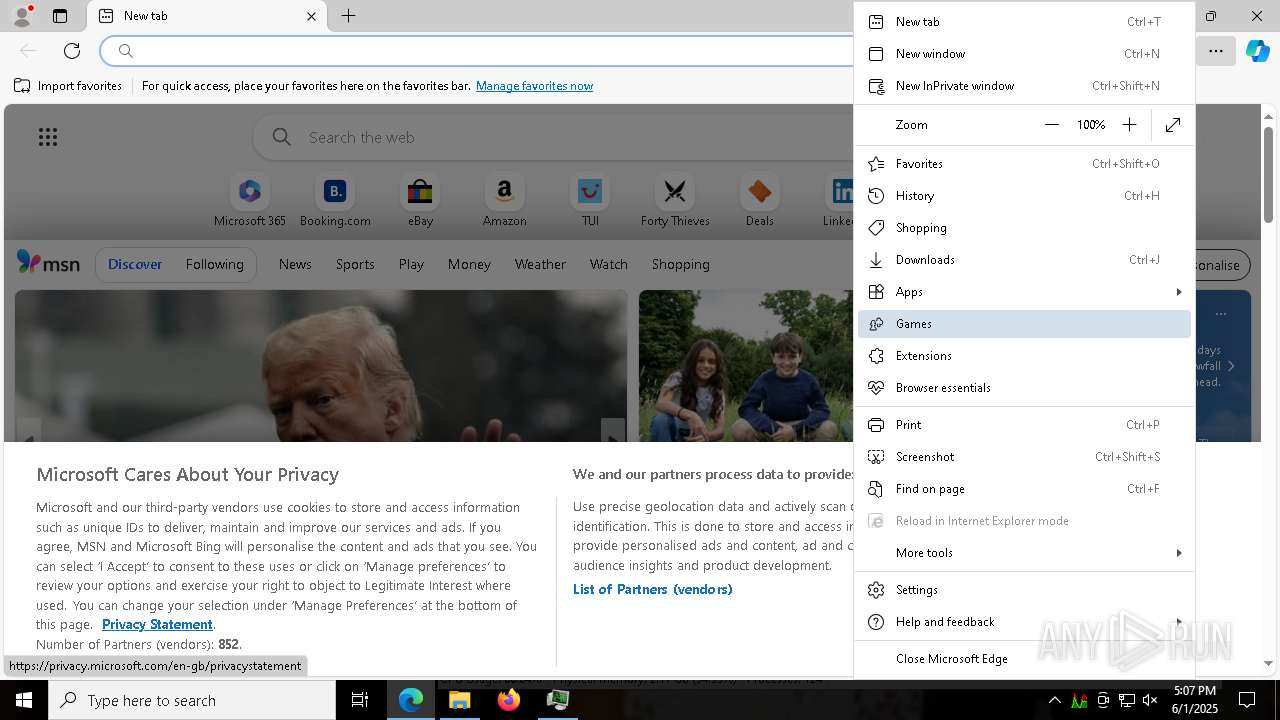Open Amazon shortcut
The width and height of the screenshot is (1280, 720).
pyautogui.click(x=504, y=200)
